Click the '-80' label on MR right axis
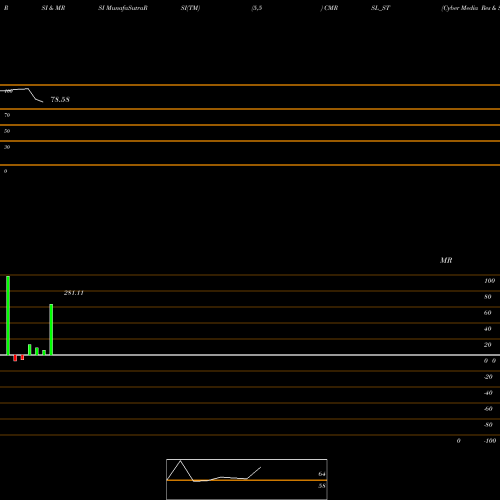 coord(488,425)
